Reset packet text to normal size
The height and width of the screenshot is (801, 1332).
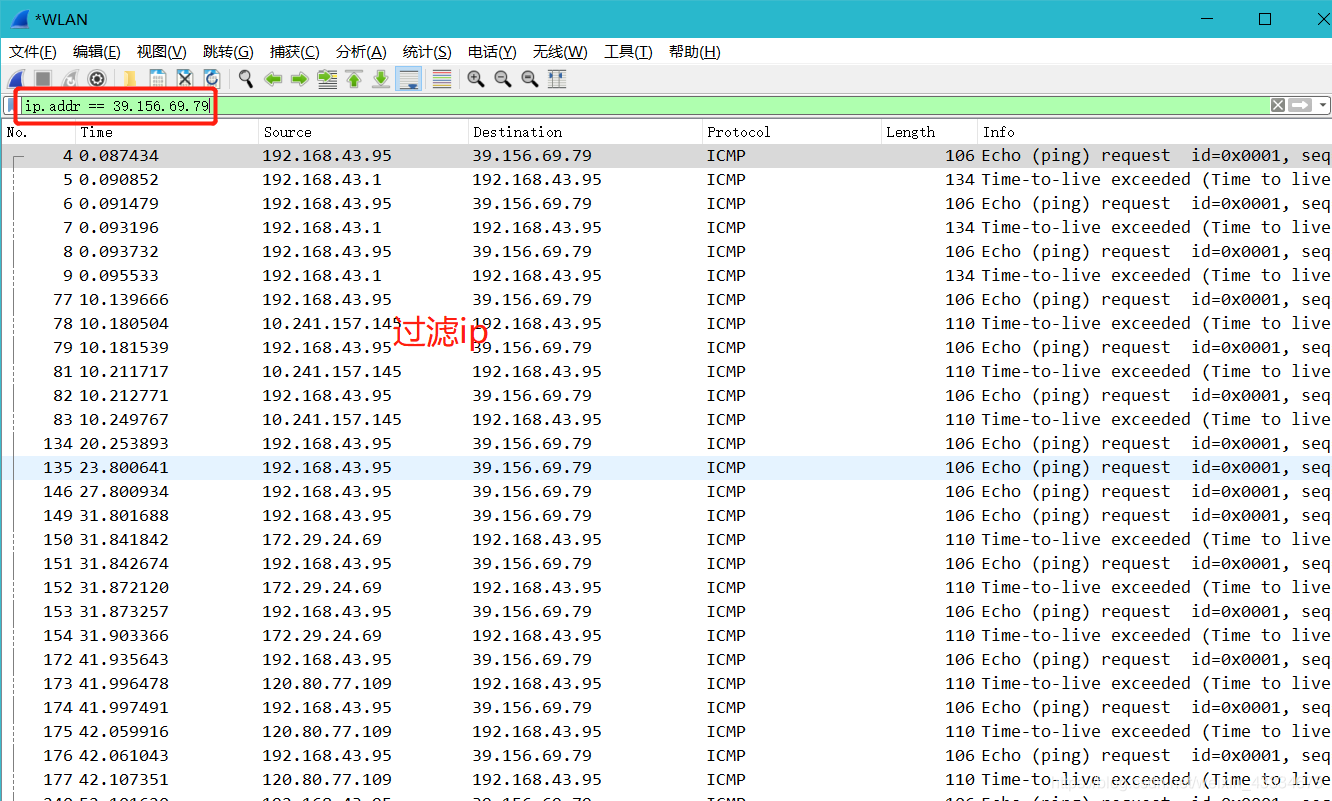point(530,79)
